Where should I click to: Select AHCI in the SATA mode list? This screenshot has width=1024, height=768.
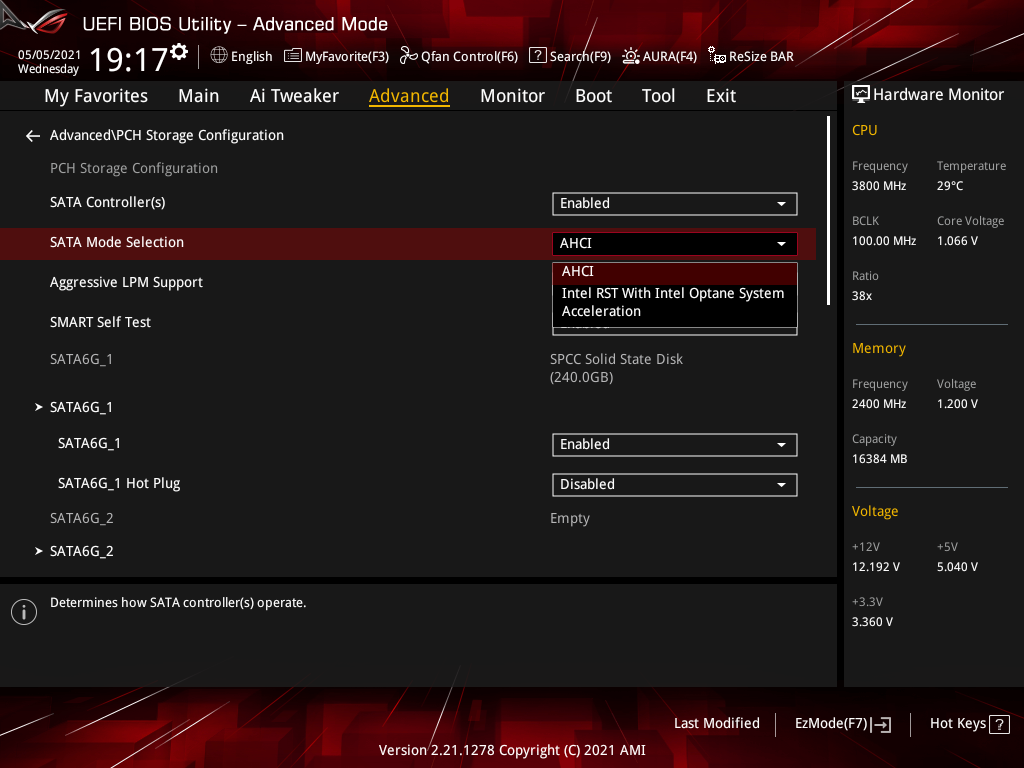[x=674, y=272]
